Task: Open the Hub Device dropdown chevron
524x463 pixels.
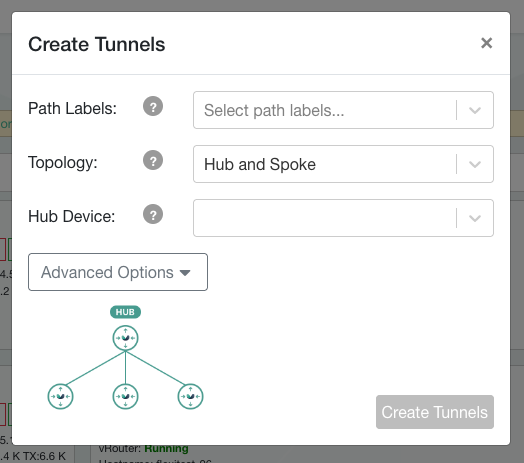Action: coord(475,218)
